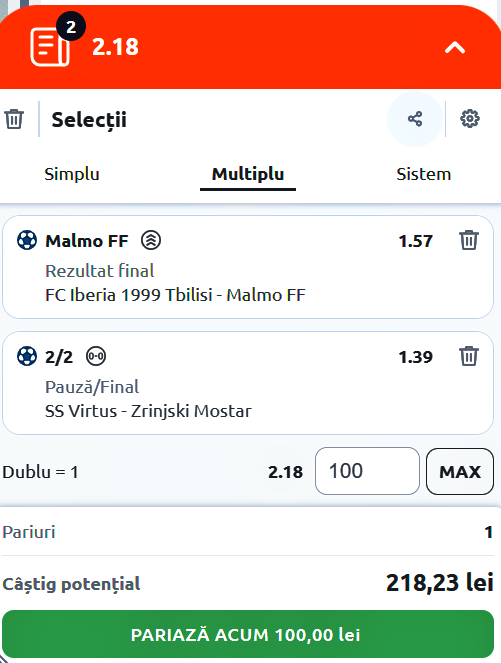Remove the Malmo FF selection
This screenshot has width=501, height=663.
coord(469,240)
